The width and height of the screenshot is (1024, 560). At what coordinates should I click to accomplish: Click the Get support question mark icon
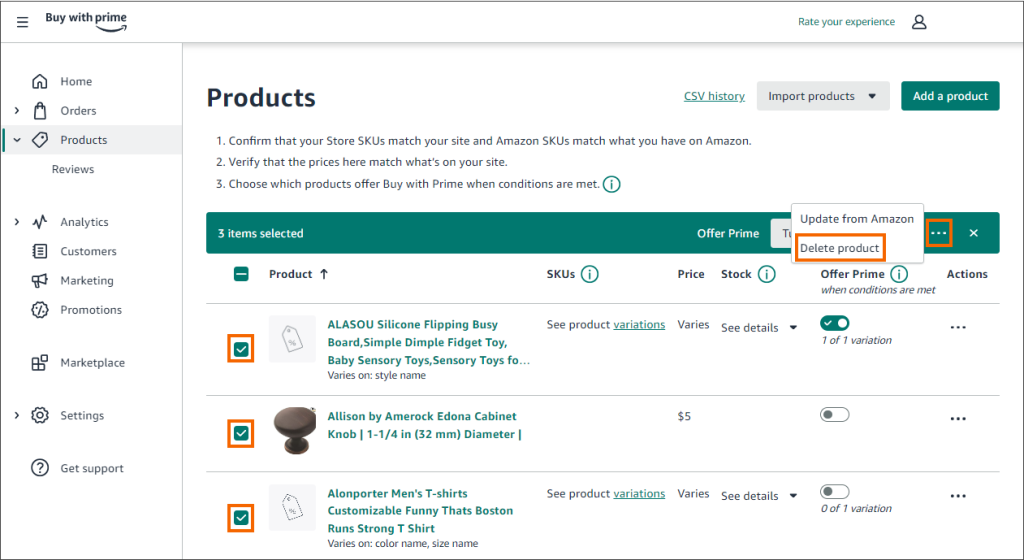[40, 468]
